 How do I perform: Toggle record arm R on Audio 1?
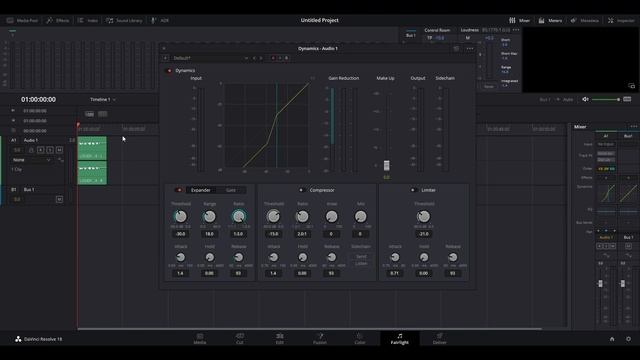pos(40,150)
